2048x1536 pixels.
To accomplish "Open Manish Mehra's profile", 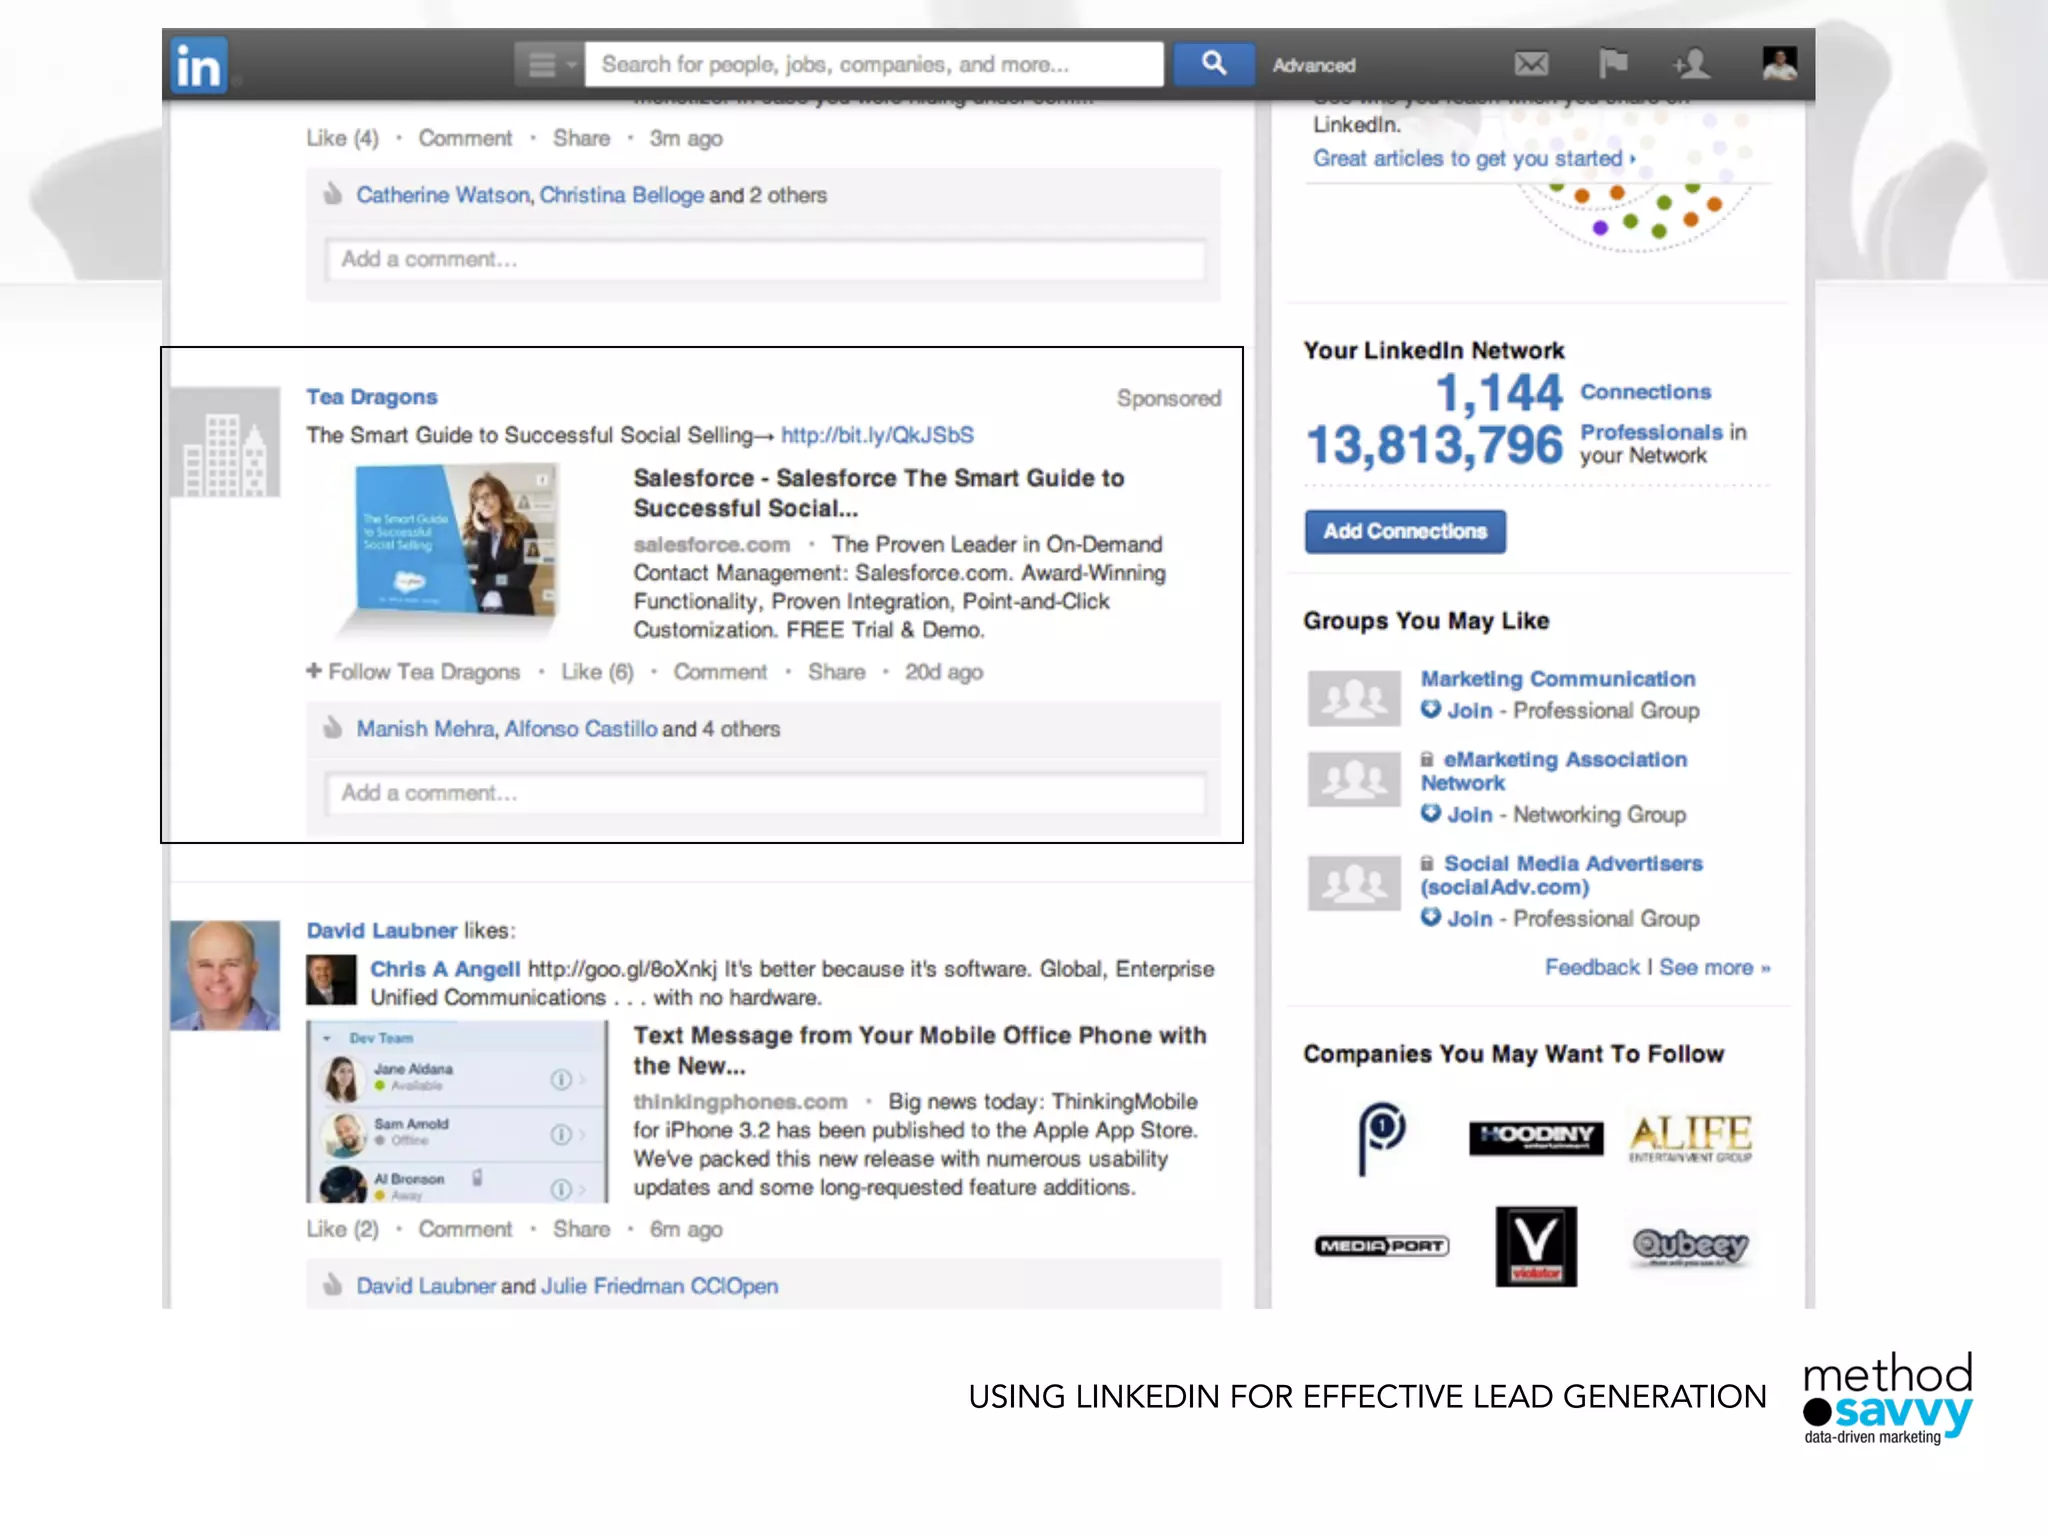I will click(x=425, y=729).
